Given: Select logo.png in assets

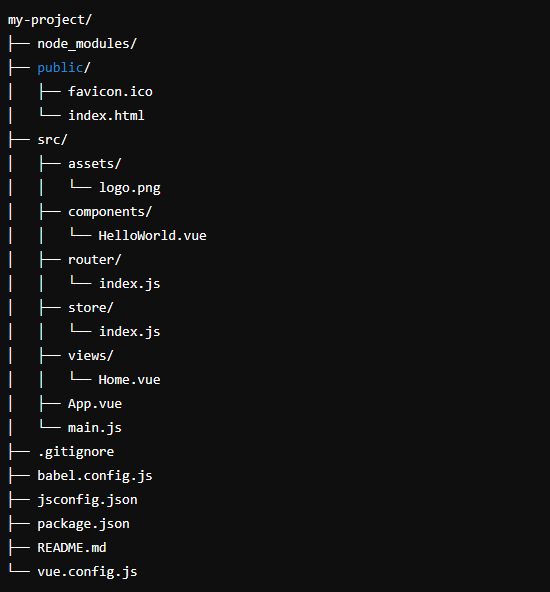Looking at the screenshot, I should (x=129, y=188).
